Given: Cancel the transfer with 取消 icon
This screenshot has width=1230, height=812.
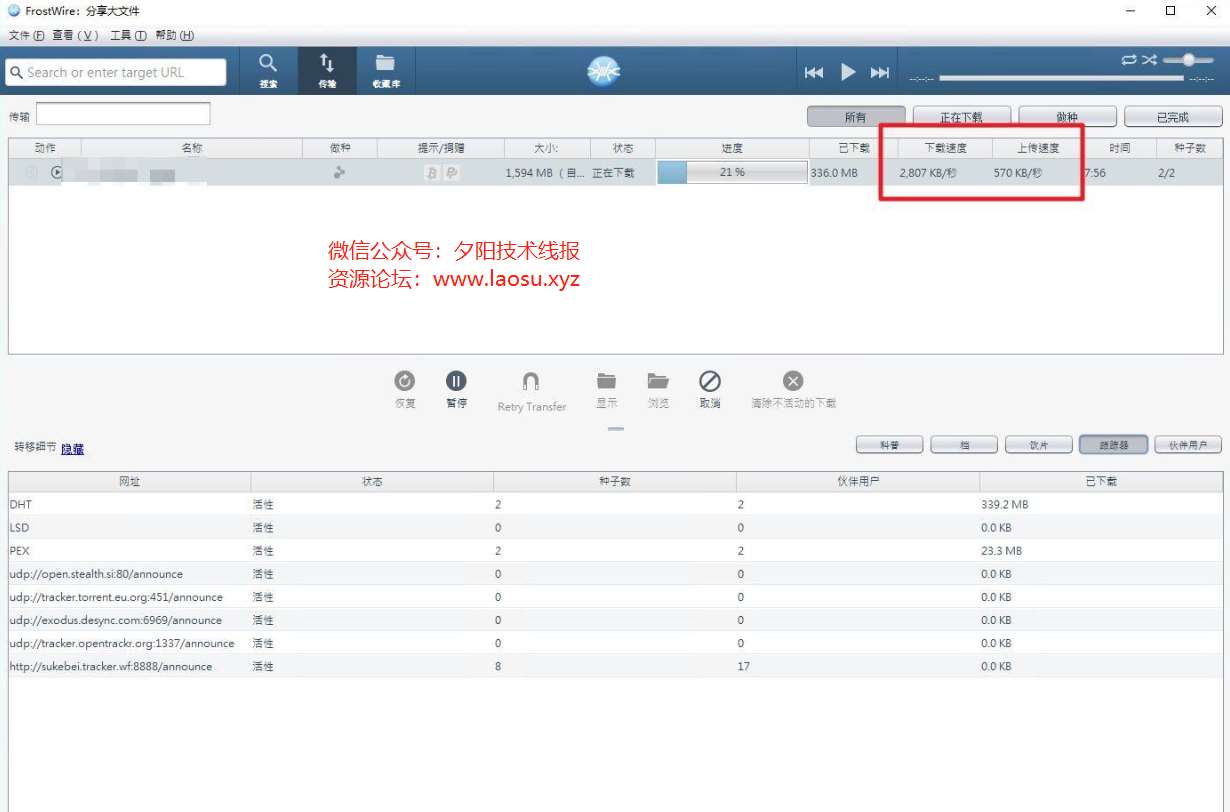Looking at the screenshot, I should pos(710,381).
